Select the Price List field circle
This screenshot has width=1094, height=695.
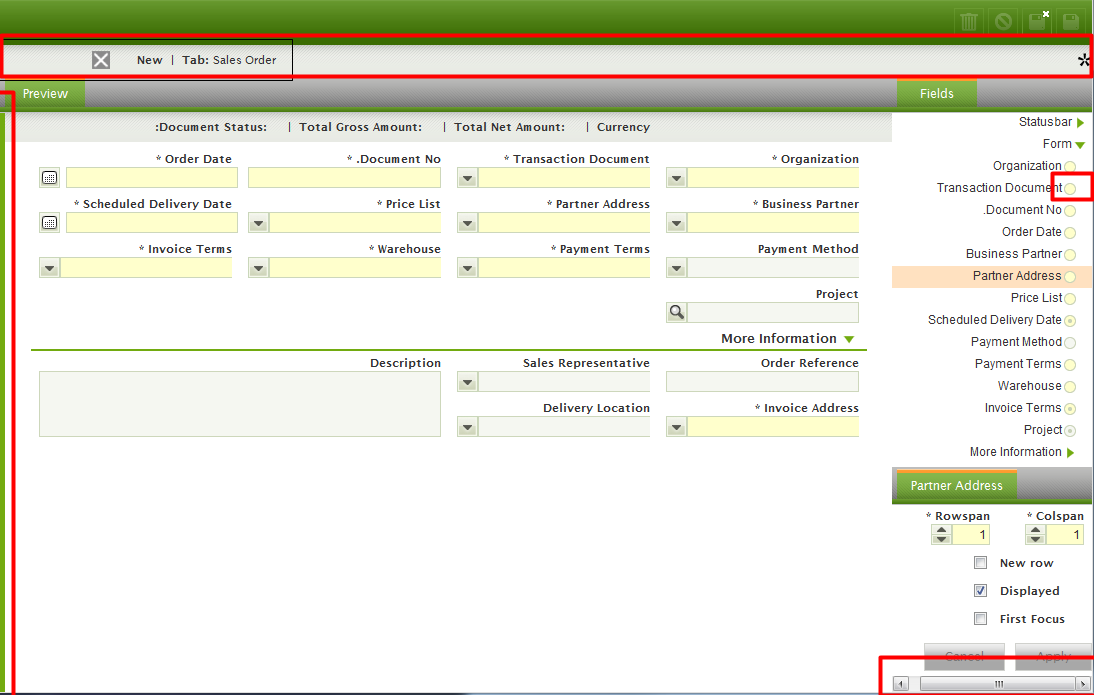1070,299
